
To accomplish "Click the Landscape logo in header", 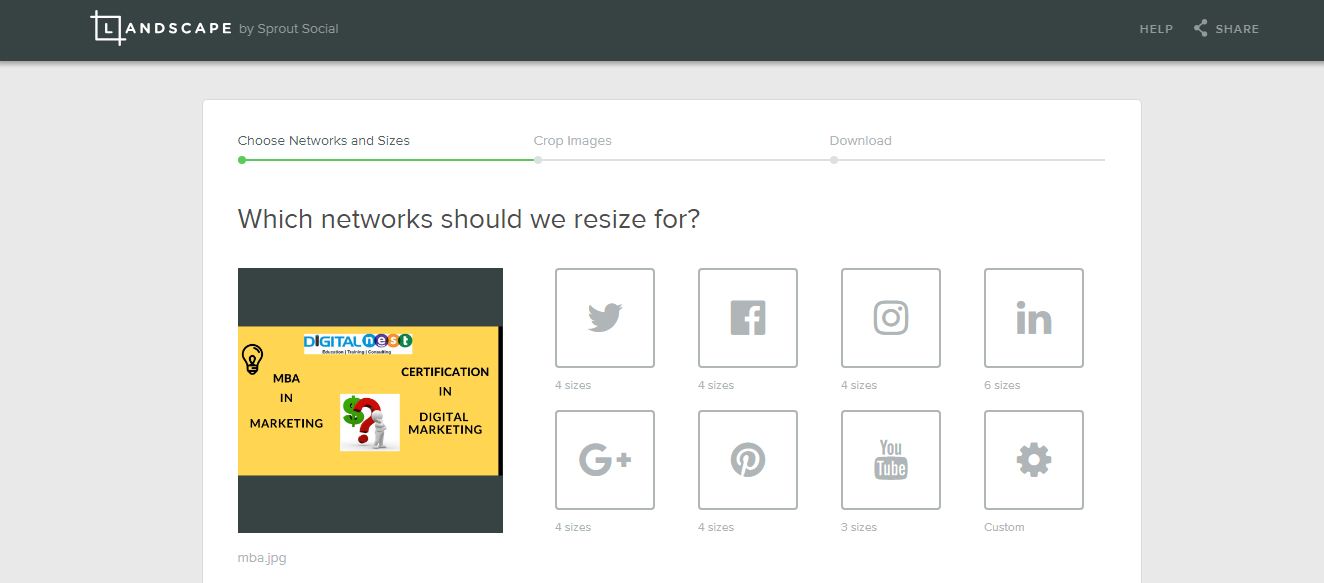I will pyautogui.click(x=161, y=28).
